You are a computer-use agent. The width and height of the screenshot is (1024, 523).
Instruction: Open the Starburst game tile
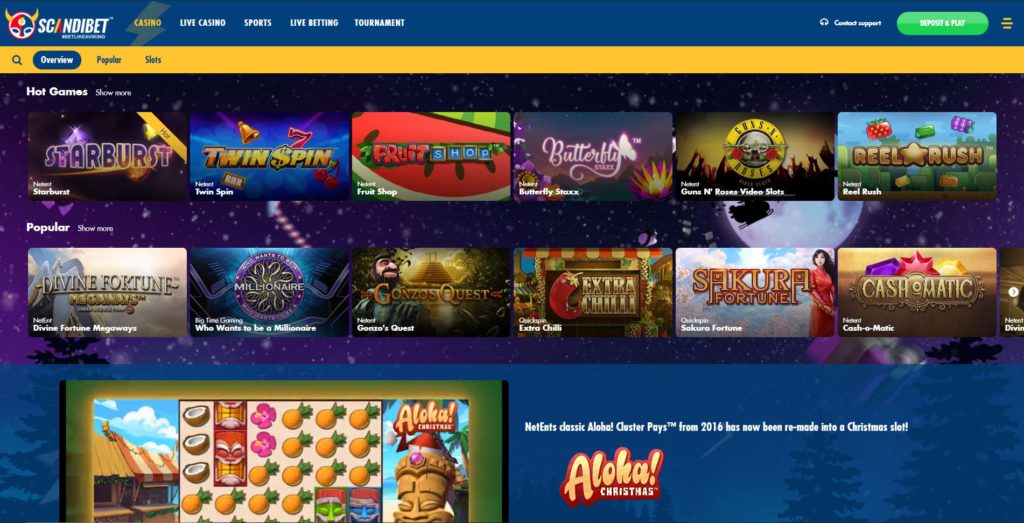(107, 156)
